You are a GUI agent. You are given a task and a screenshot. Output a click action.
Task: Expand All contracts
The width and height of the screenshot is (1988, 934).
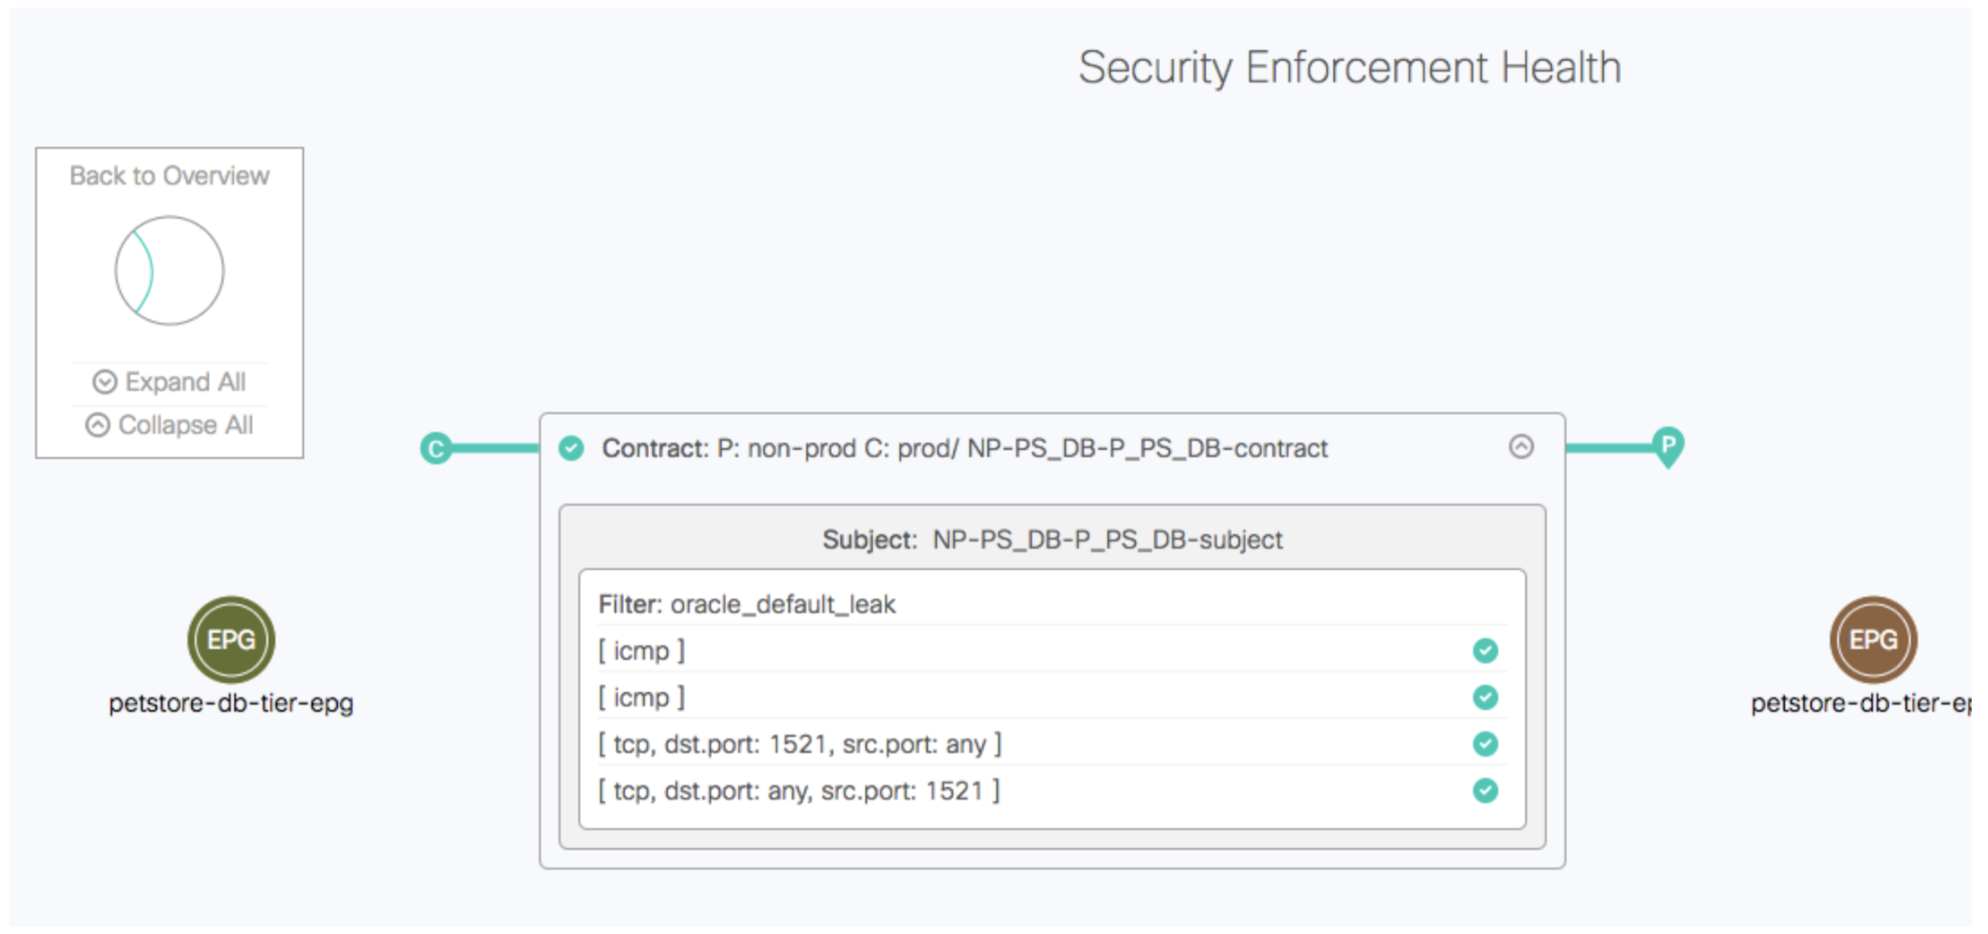[x=170, y=382]
